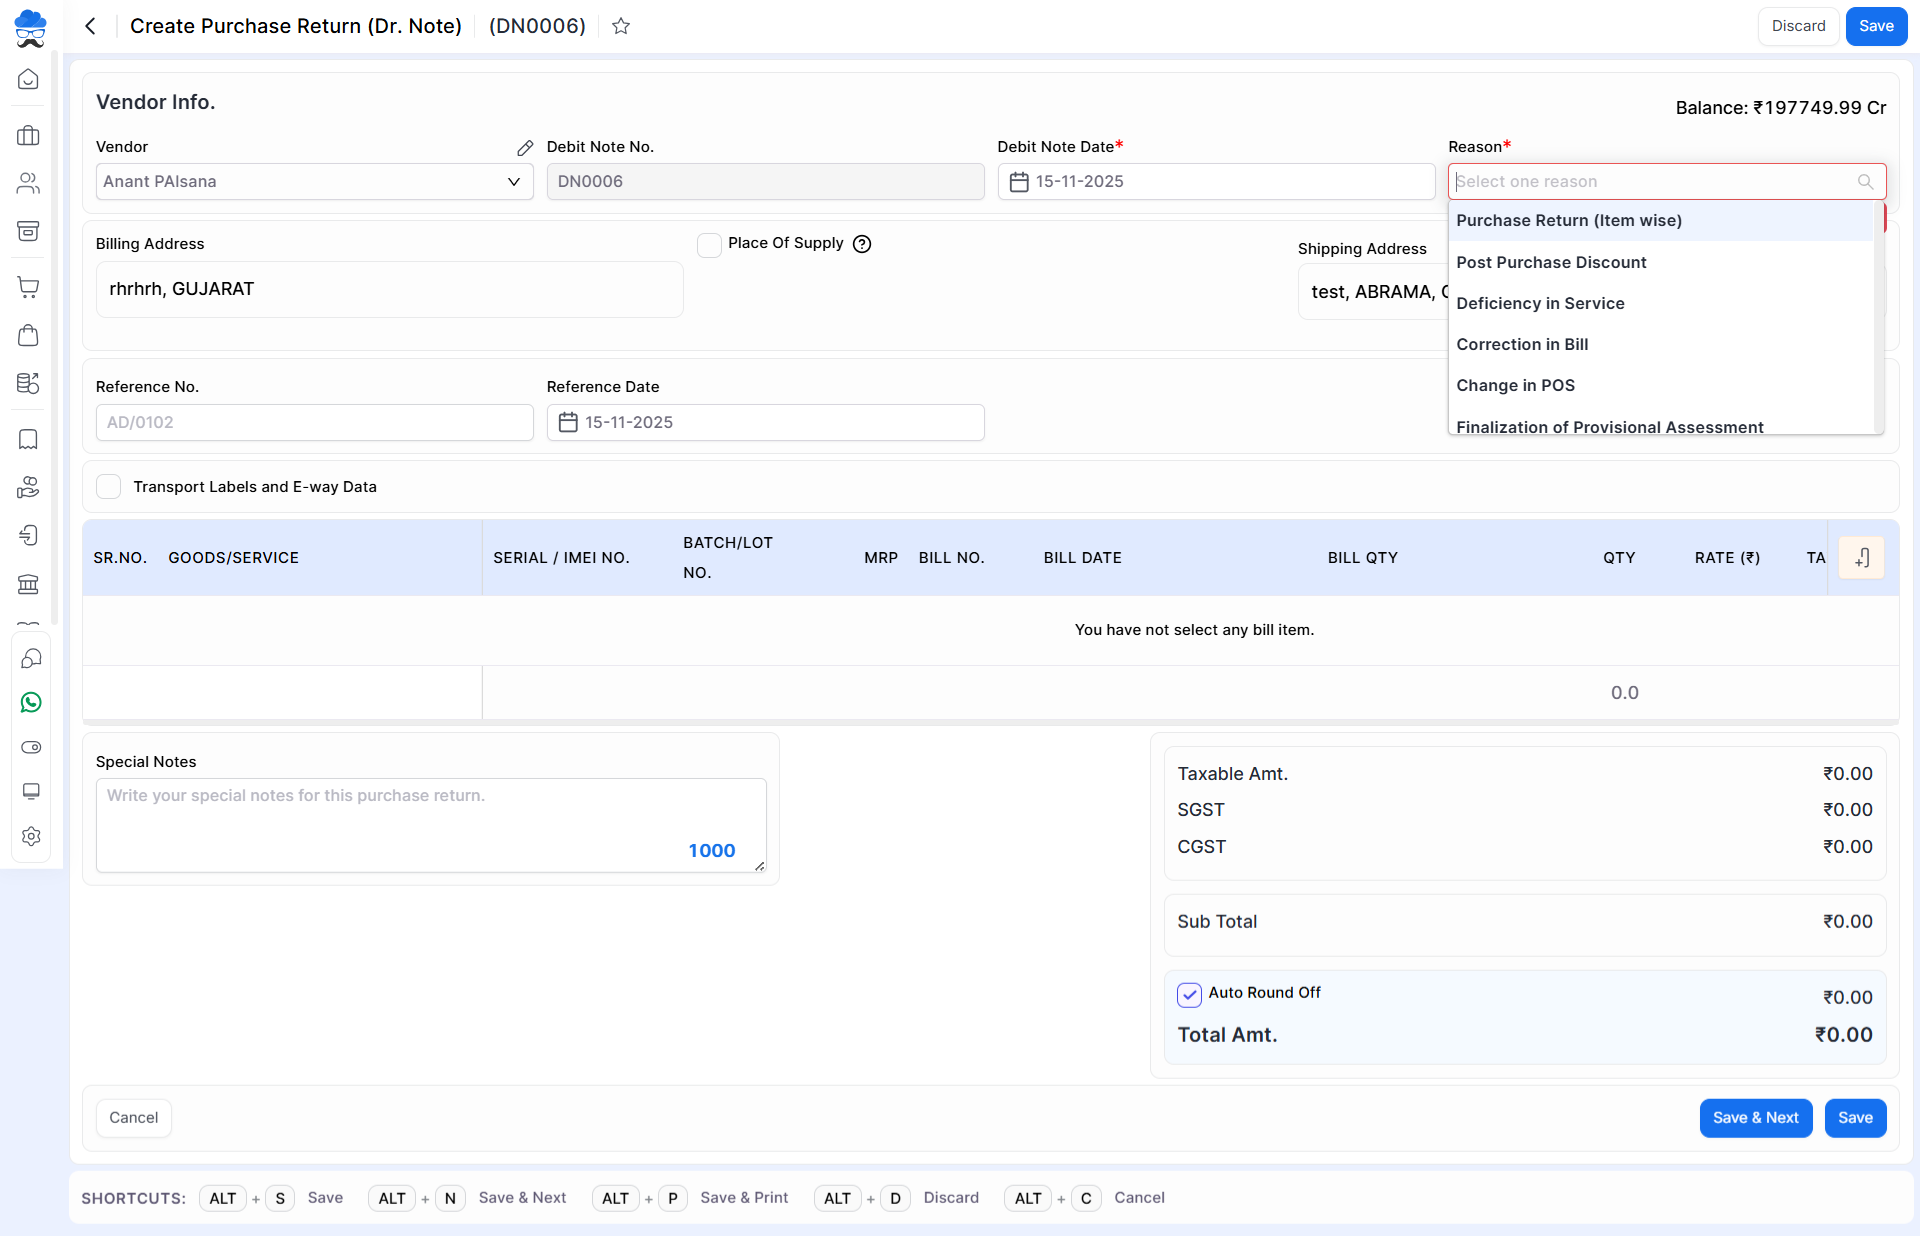Check Transport Labels and E-way Data
The height and width of the screenshot is (1237, 1920).
pos(109,487)
